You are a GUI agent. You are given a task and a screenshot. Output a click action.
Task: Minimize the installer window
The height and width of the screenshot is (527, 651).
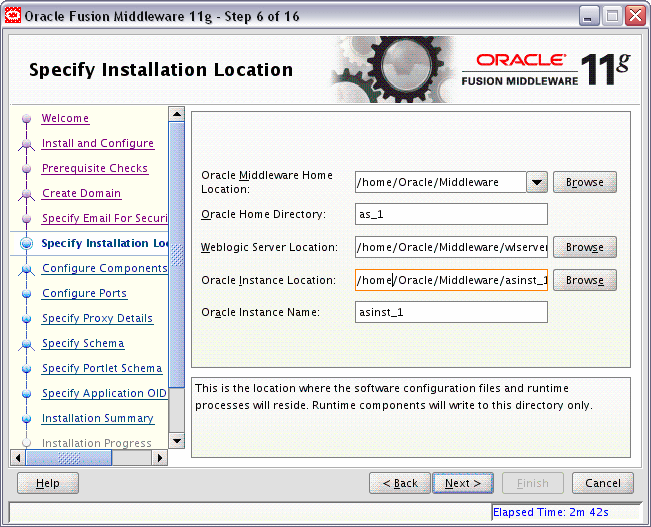click(x=588, y=17)
